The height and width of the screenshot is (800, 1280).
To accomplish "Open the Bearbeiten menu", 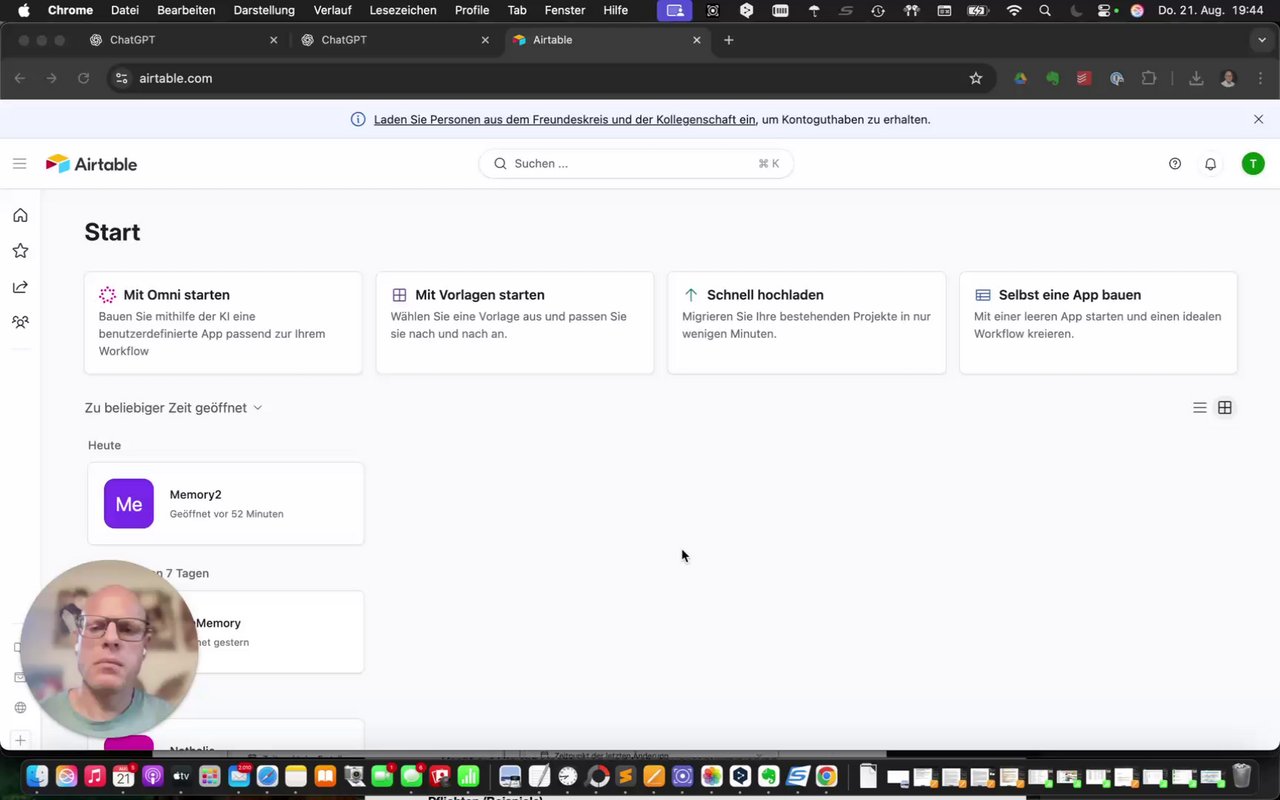I will (186, 10).
